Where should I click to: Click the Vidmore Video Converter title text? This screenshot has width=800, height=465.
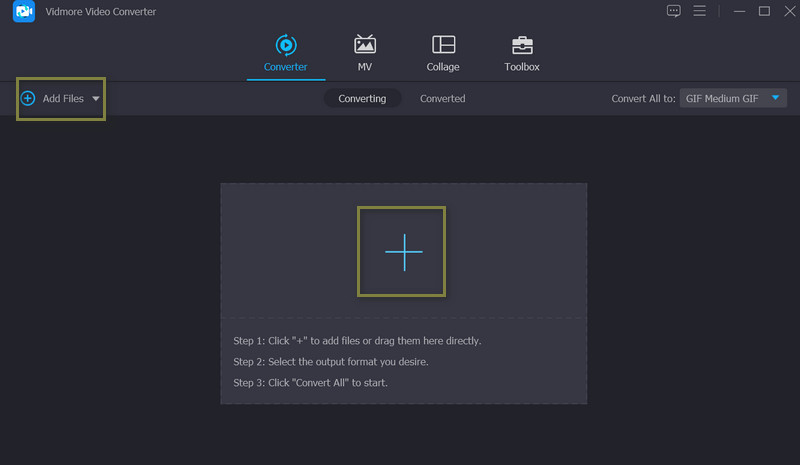100,12
